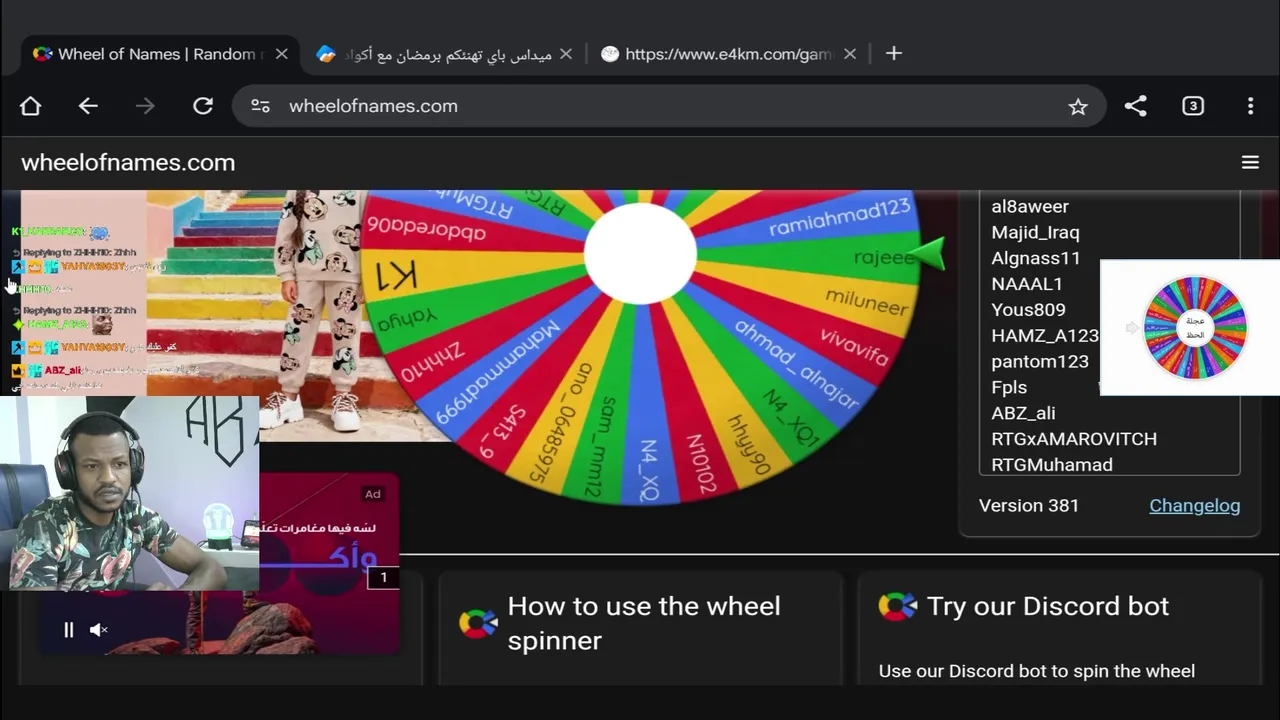Open the tab switcher showing 3 tabs
The height and width of the screenshot is (720, 1280).
pyautogui.click(x=1193, y=106)
